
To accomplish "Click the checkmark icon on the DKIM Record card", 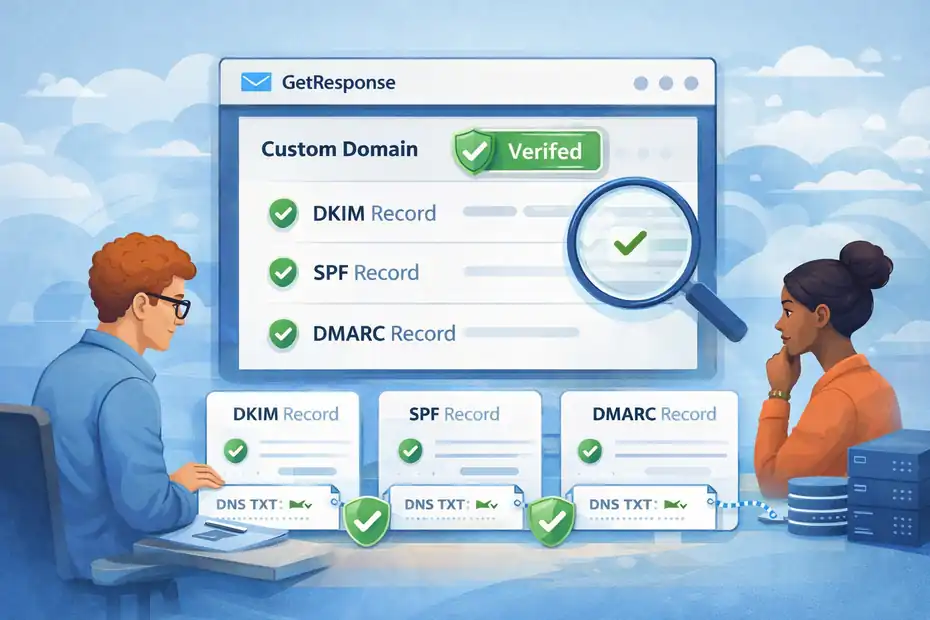I will click(x=237, y=451).
